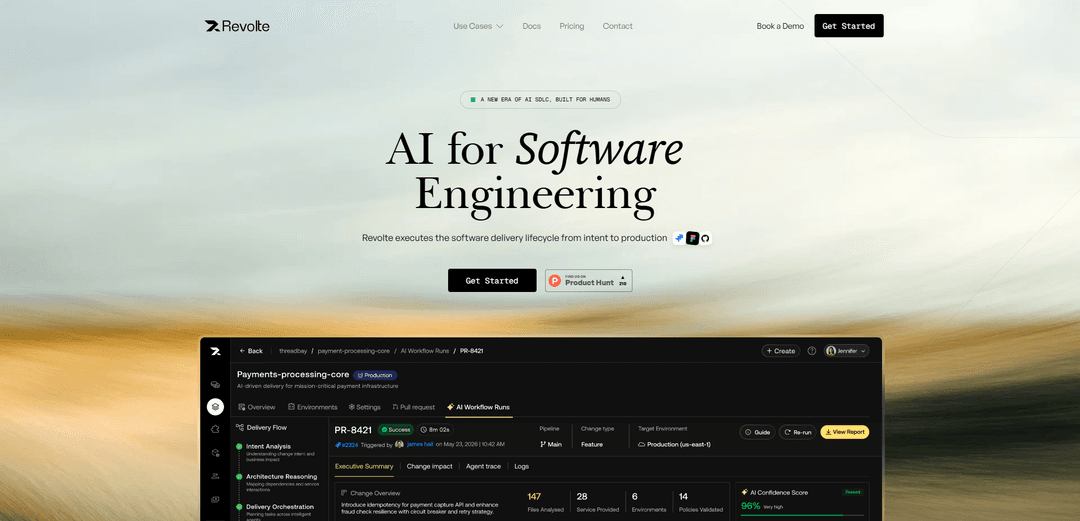
Task: Click the Feature change type value
Action: pos(592,445)
